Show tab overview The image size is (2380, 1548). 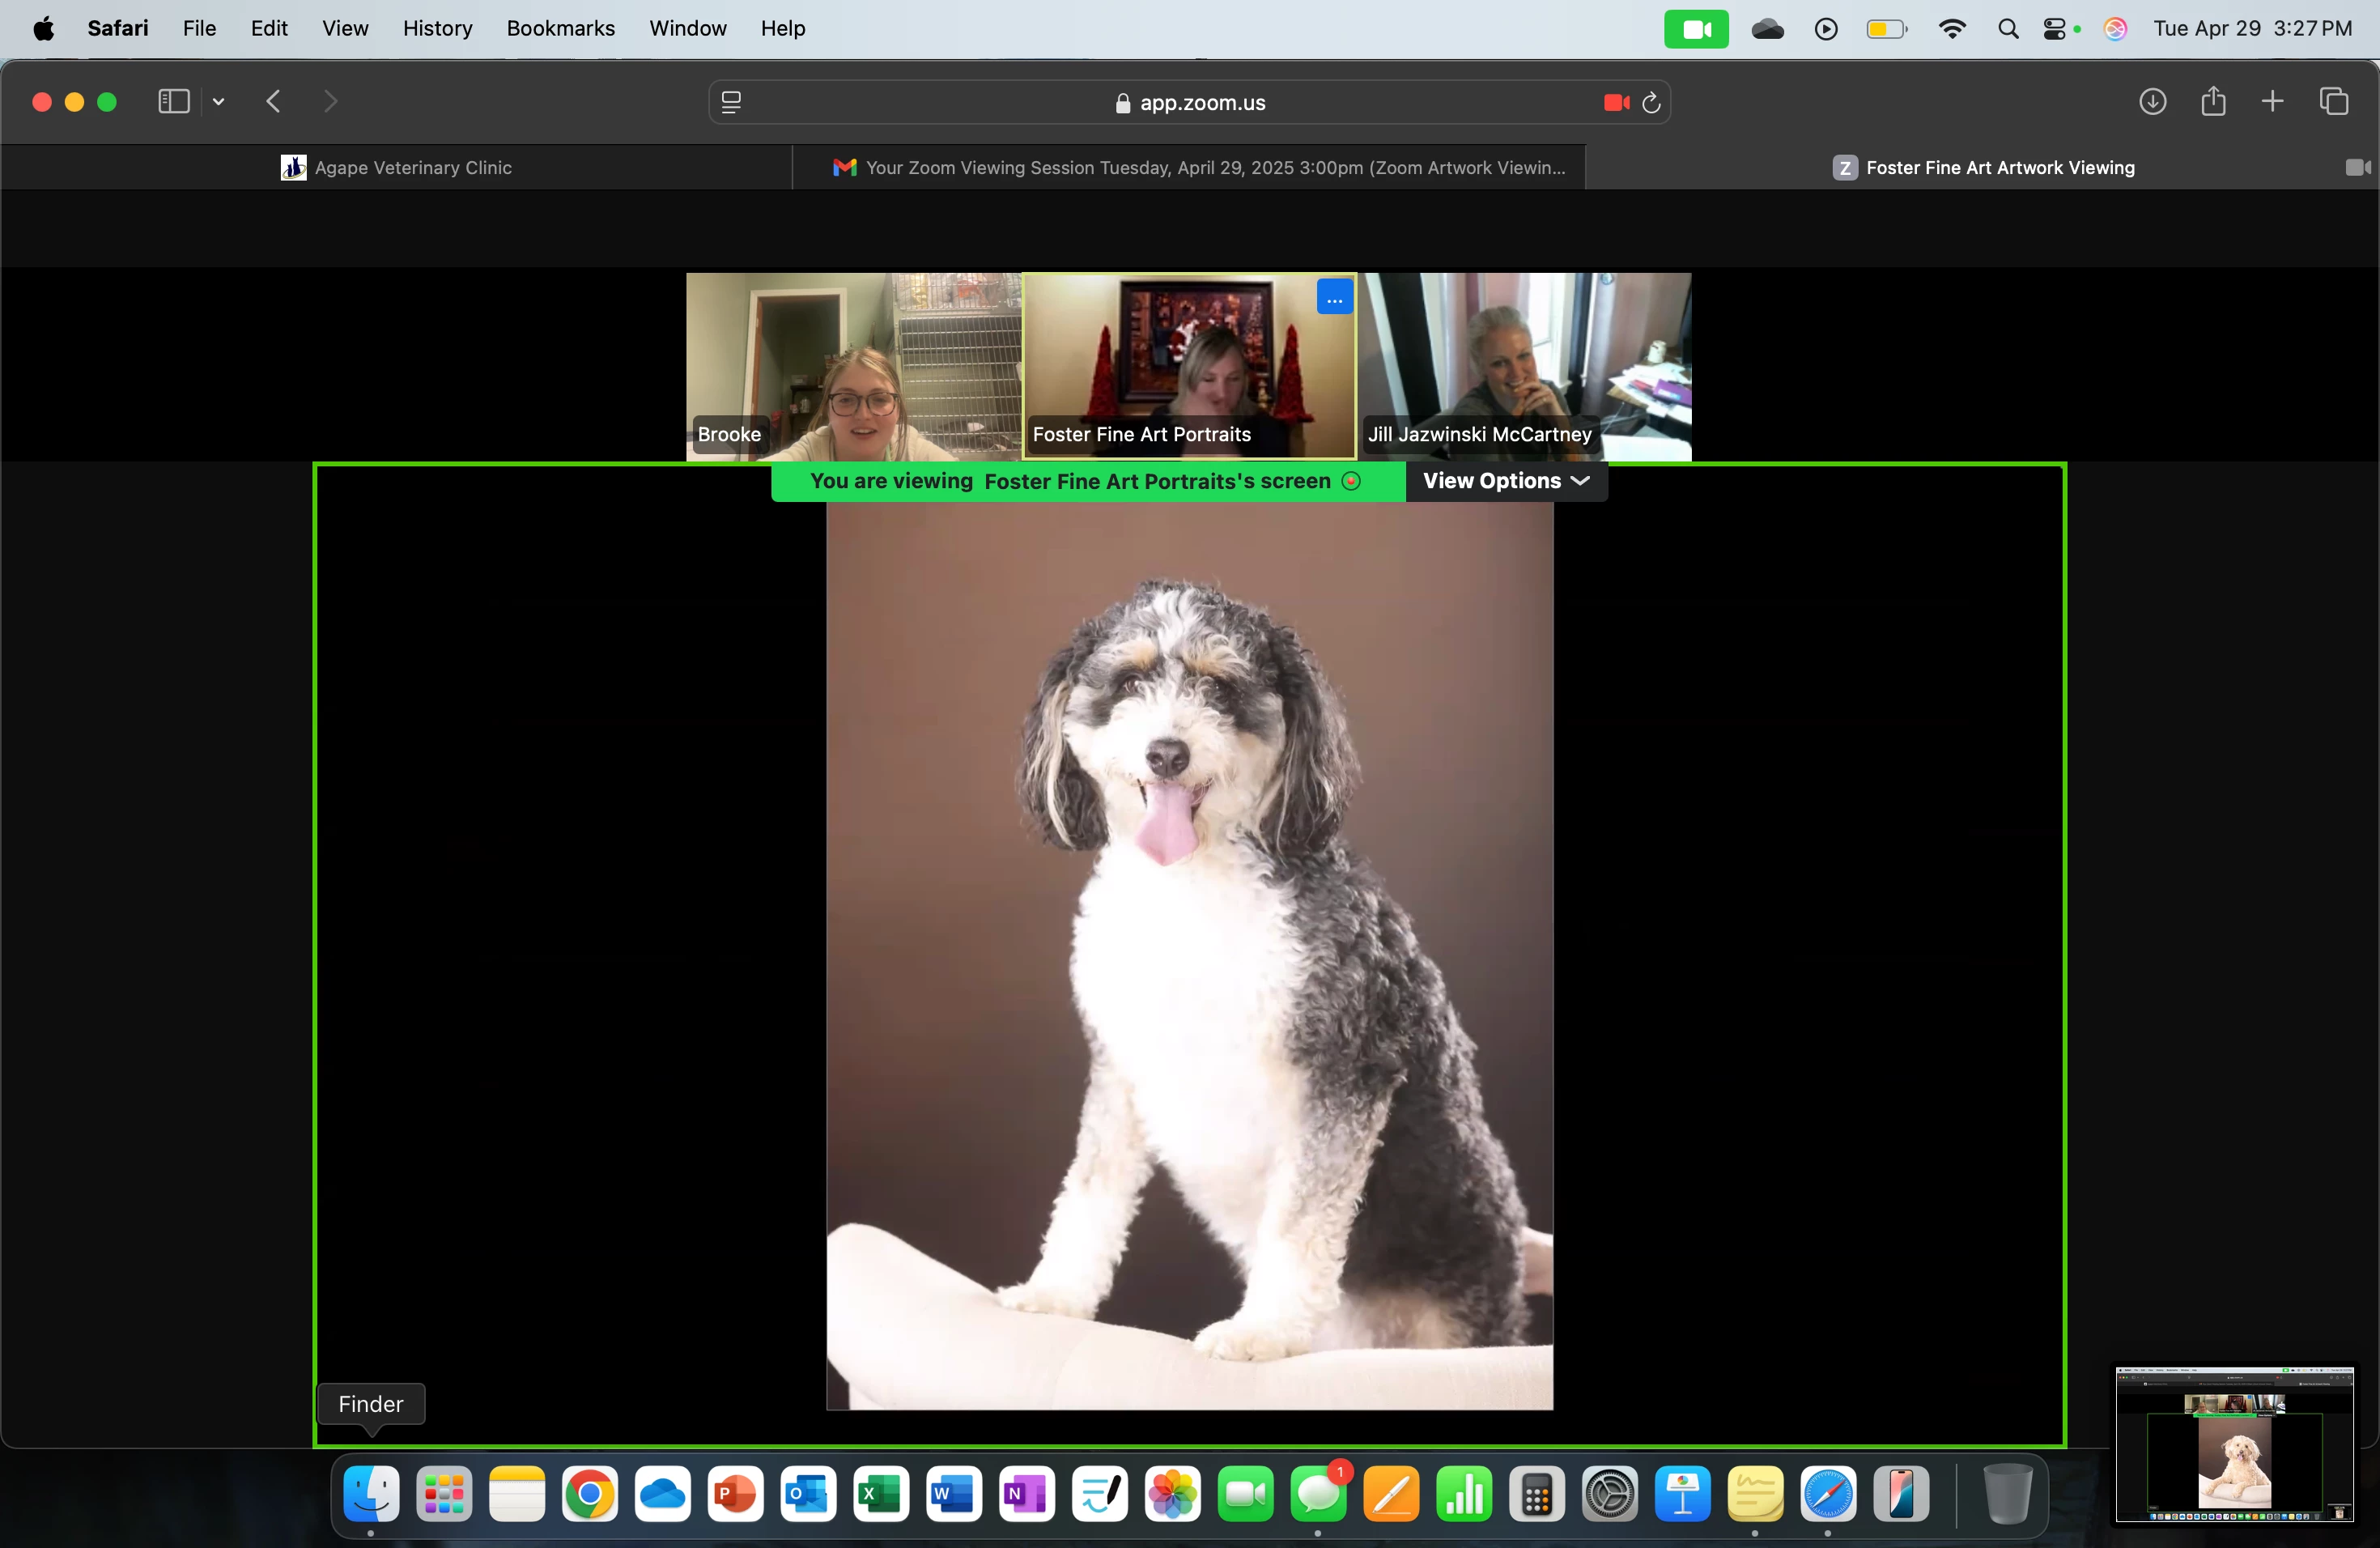point(2333,102)
